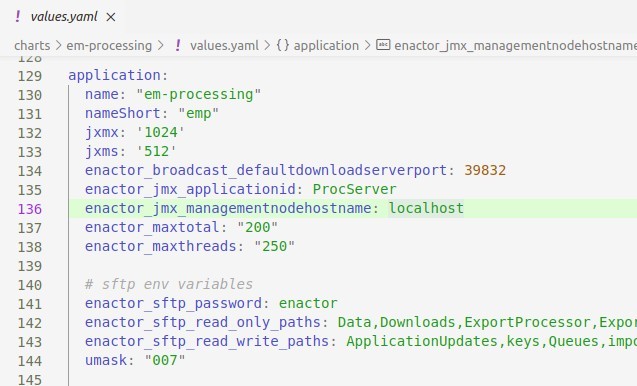
Task: Click enactor_broadcast_defaultdownloadserverport key
Action: [266, 170]
